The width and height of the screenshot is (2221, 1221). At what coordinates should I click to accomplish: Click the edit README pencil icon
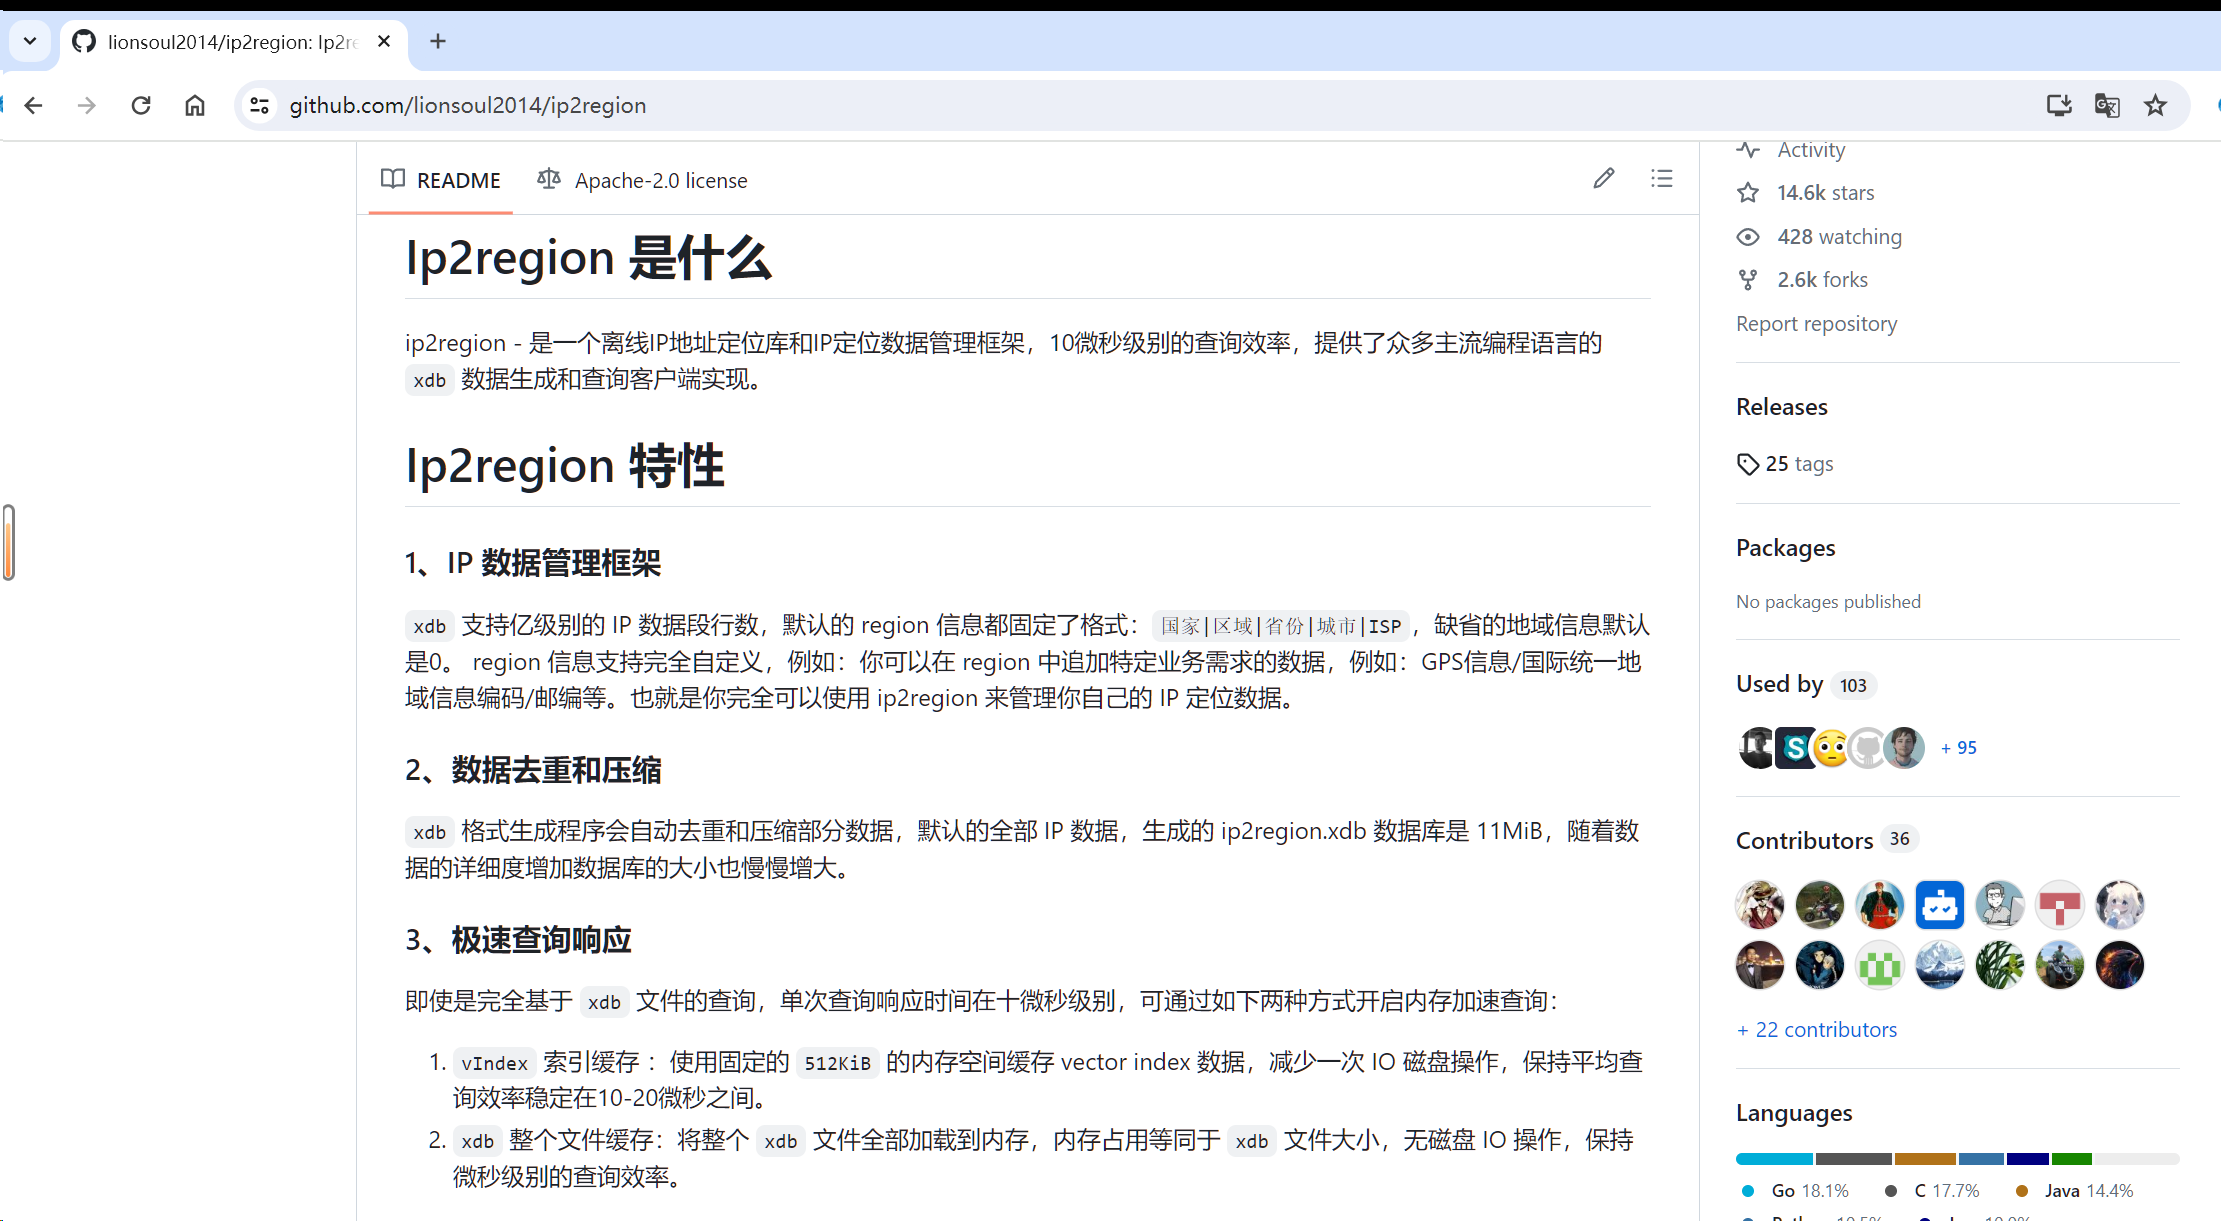(1604, 179)
